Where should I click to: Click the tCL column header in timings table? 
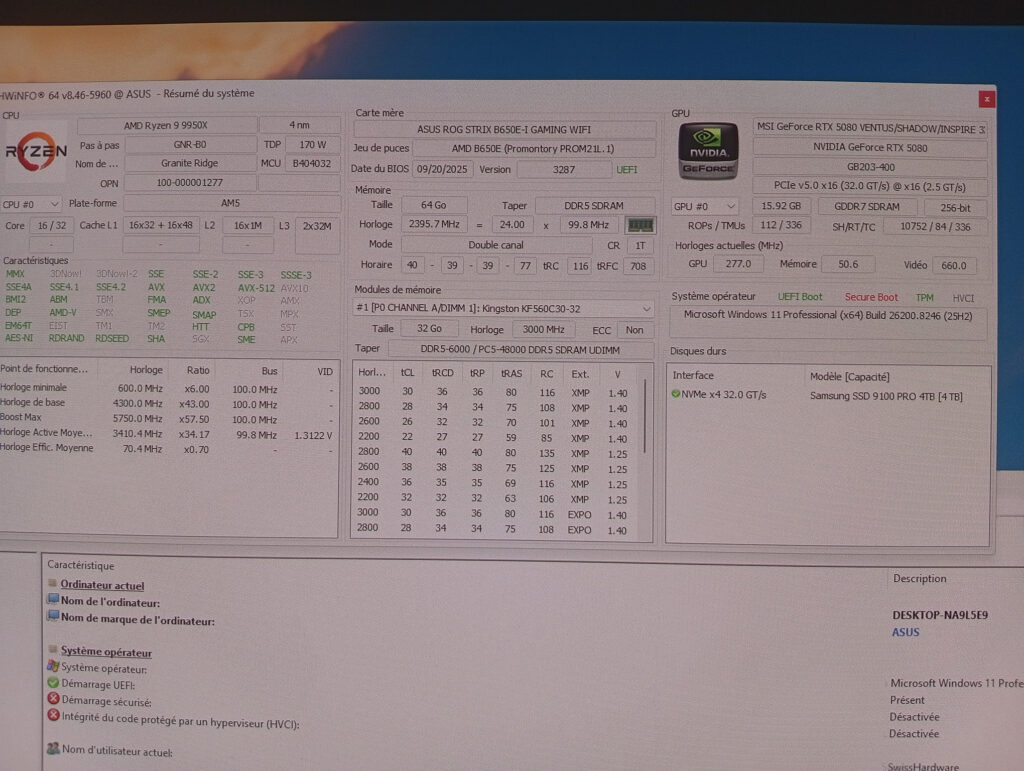tap(408, 373)
